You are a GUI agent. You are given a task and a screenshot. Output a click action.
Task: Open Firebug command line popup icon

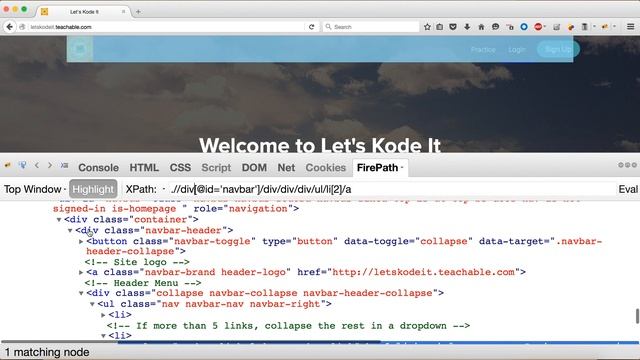click(64, 165)
